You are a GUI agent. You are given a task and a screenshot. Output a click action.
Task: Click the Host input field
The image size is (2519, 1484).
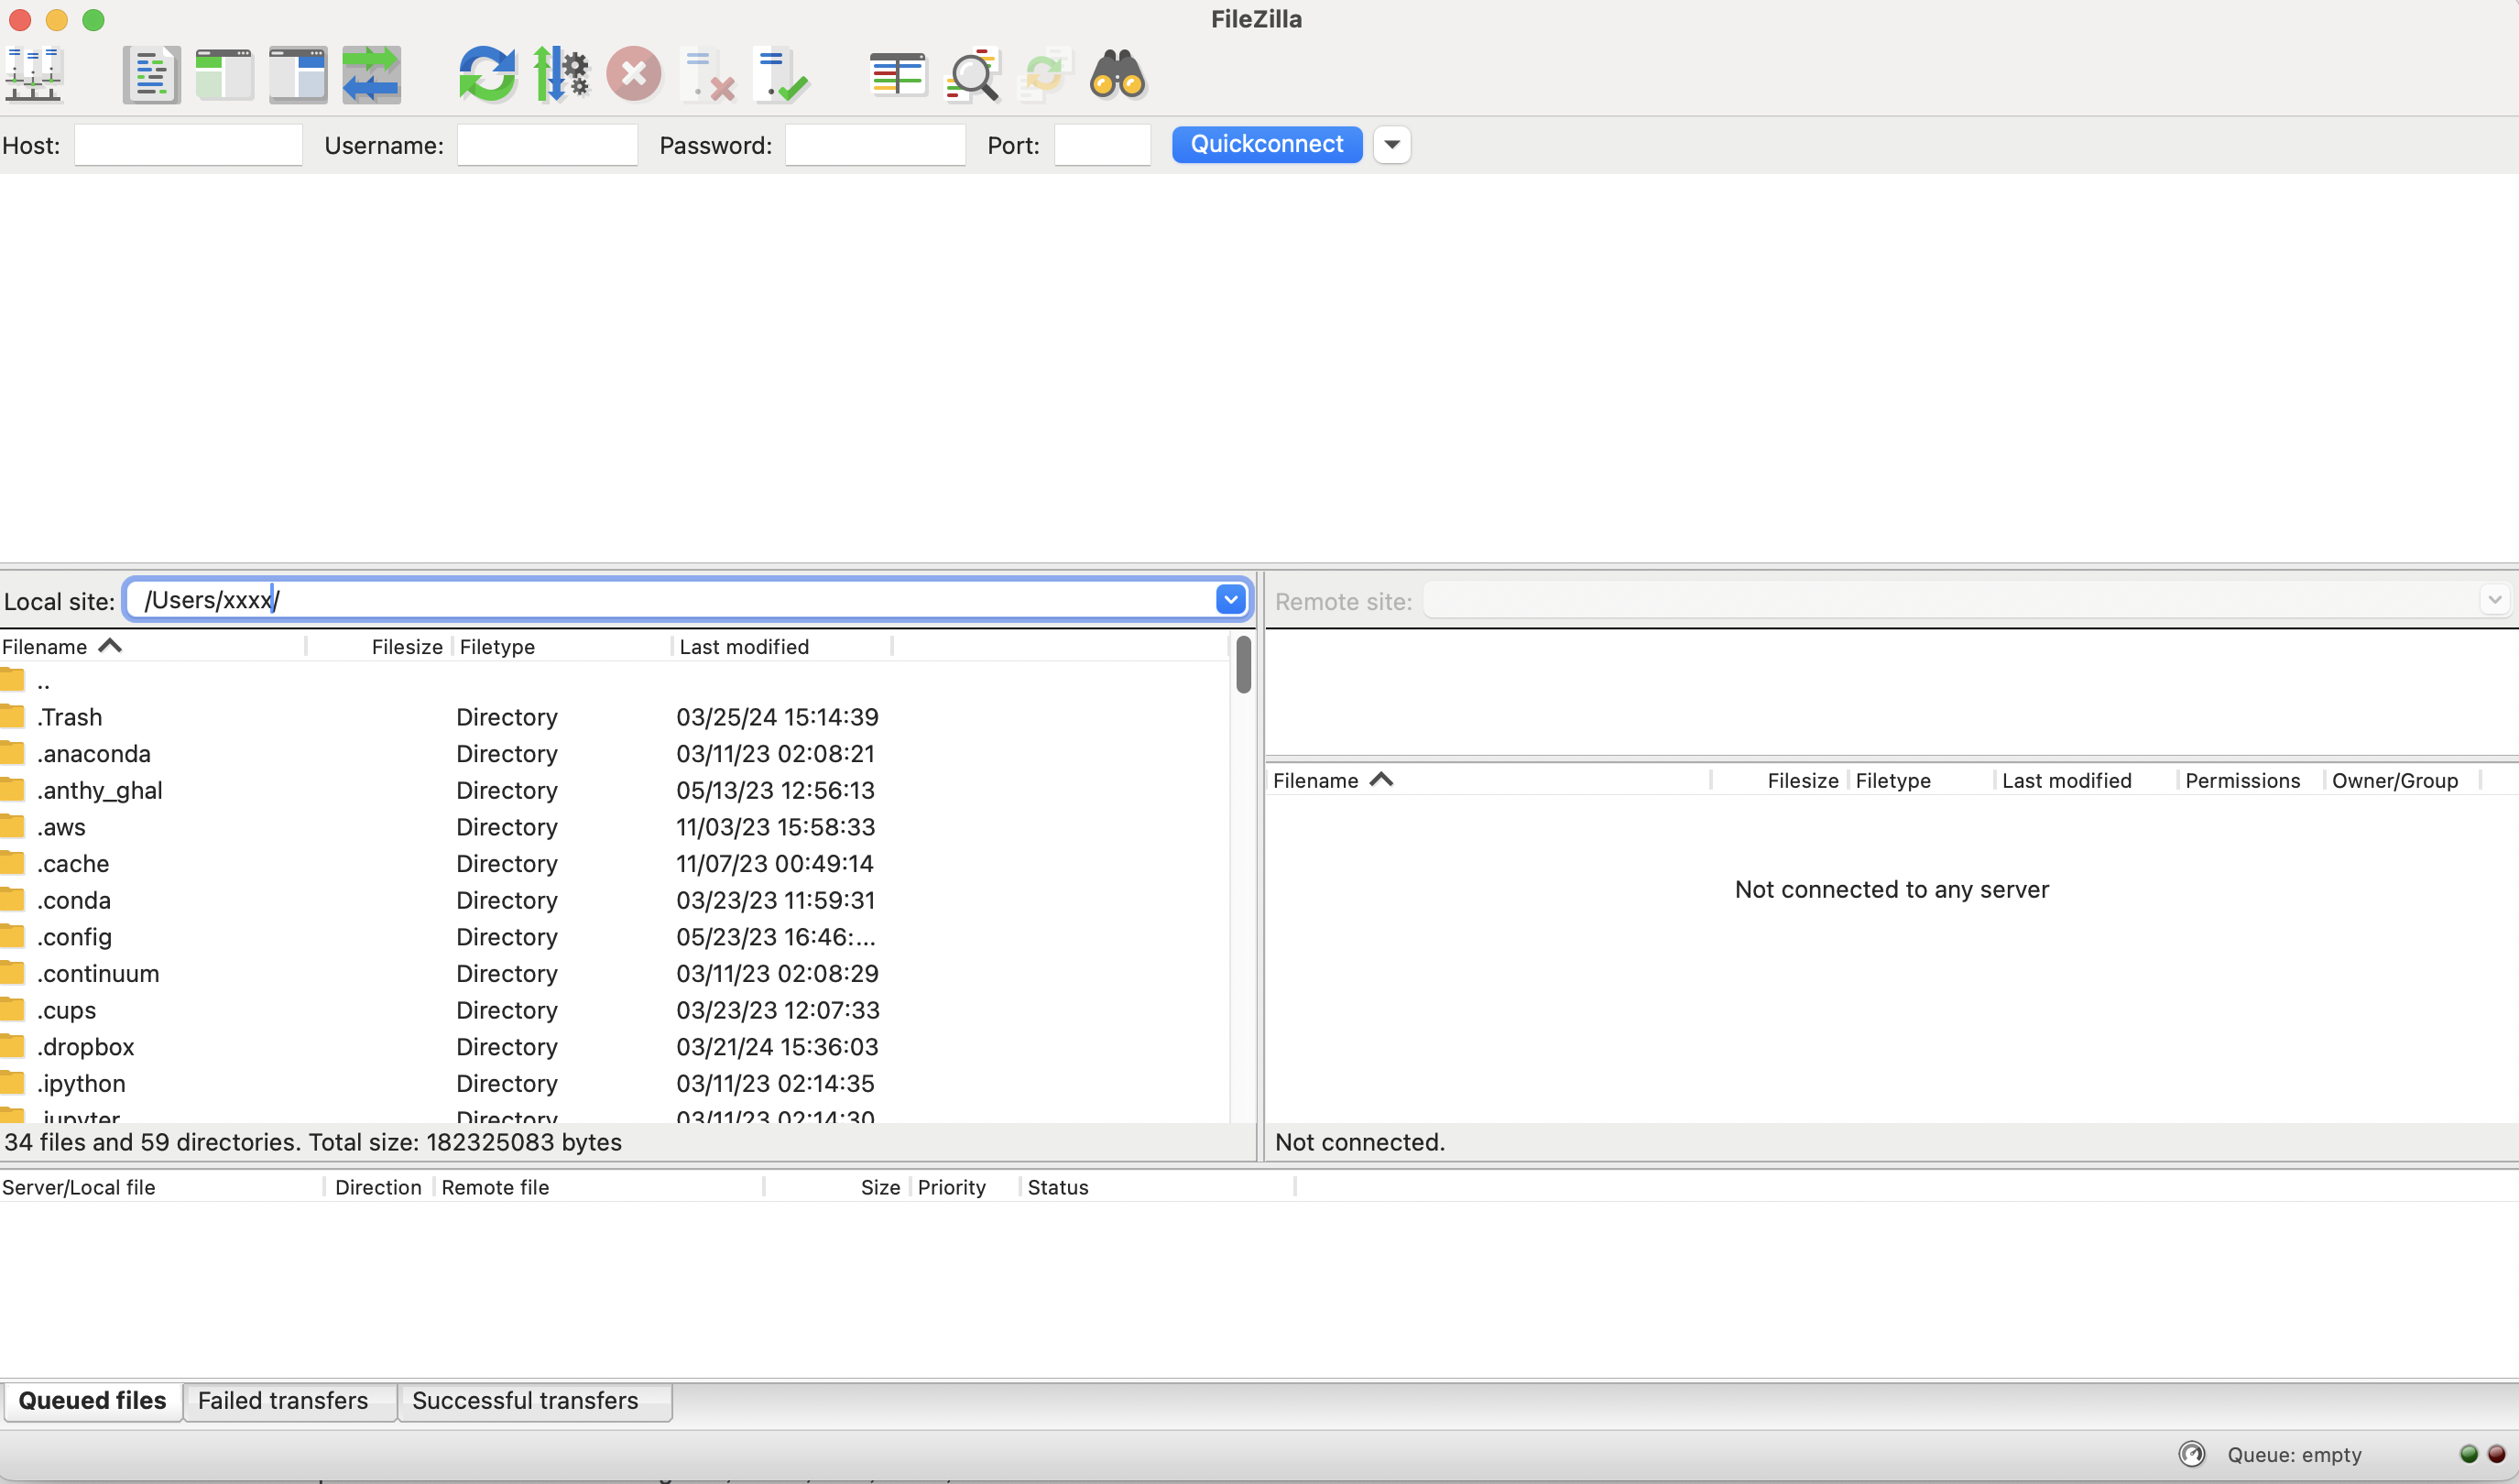point(188,146)
